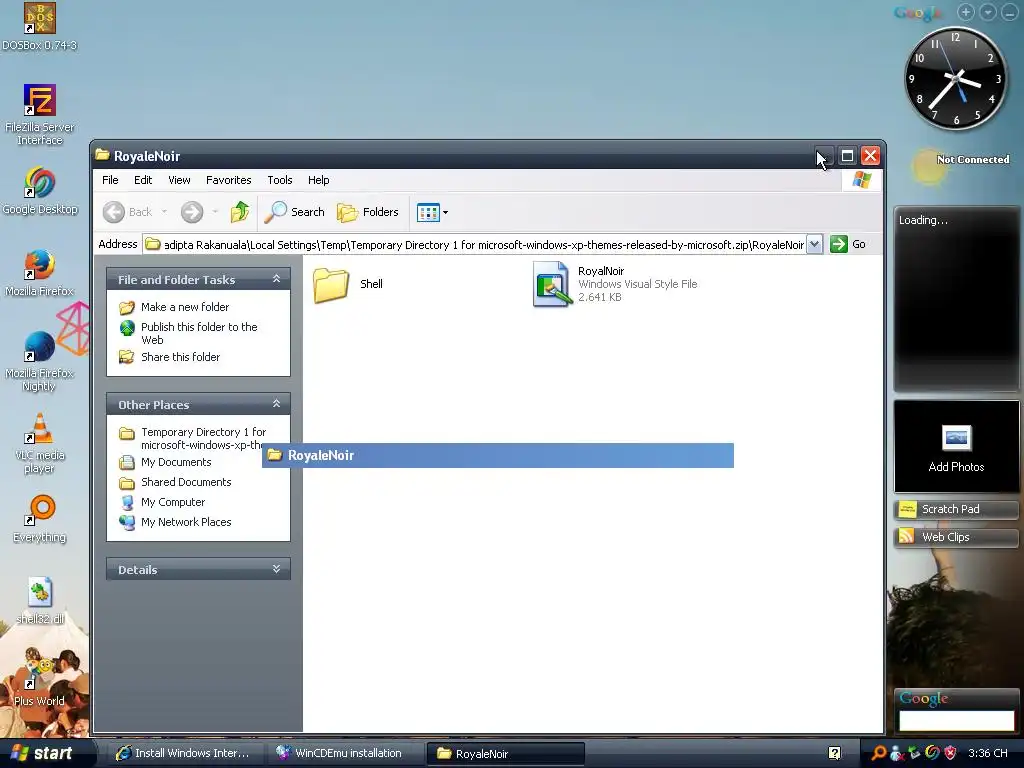Open the View menu

click(179, 180)
